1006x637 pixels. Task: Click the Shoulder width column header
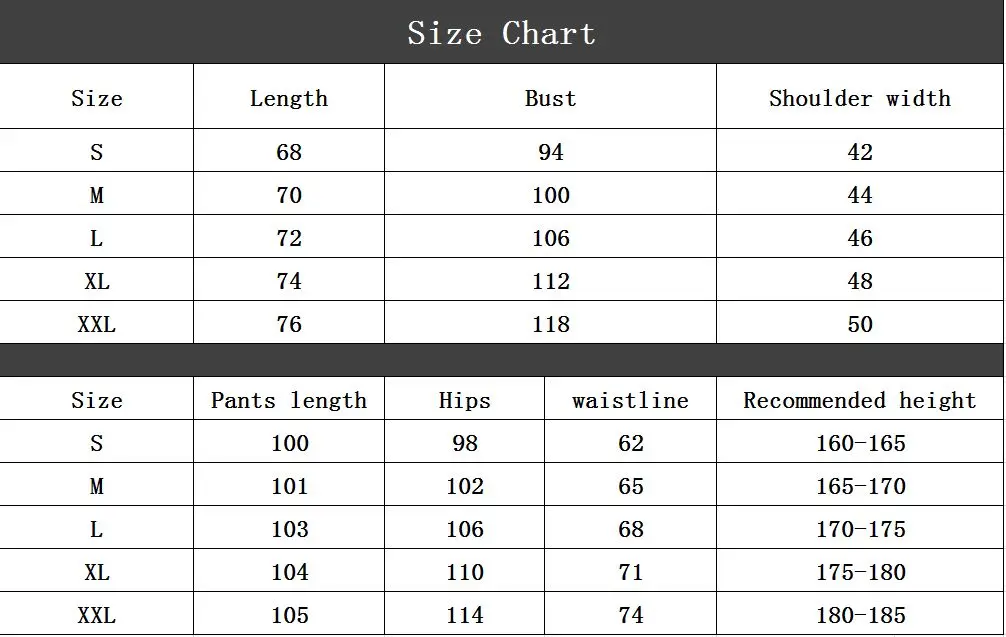(859, 98)
